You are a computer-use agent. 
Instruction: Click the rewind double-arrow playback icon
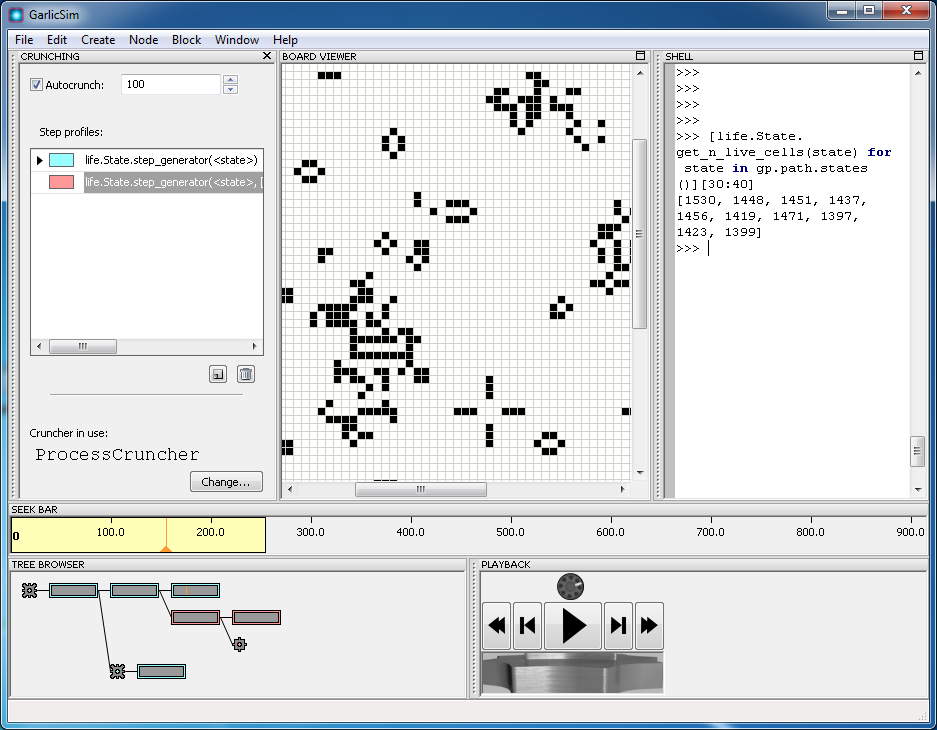coord(497,626)
